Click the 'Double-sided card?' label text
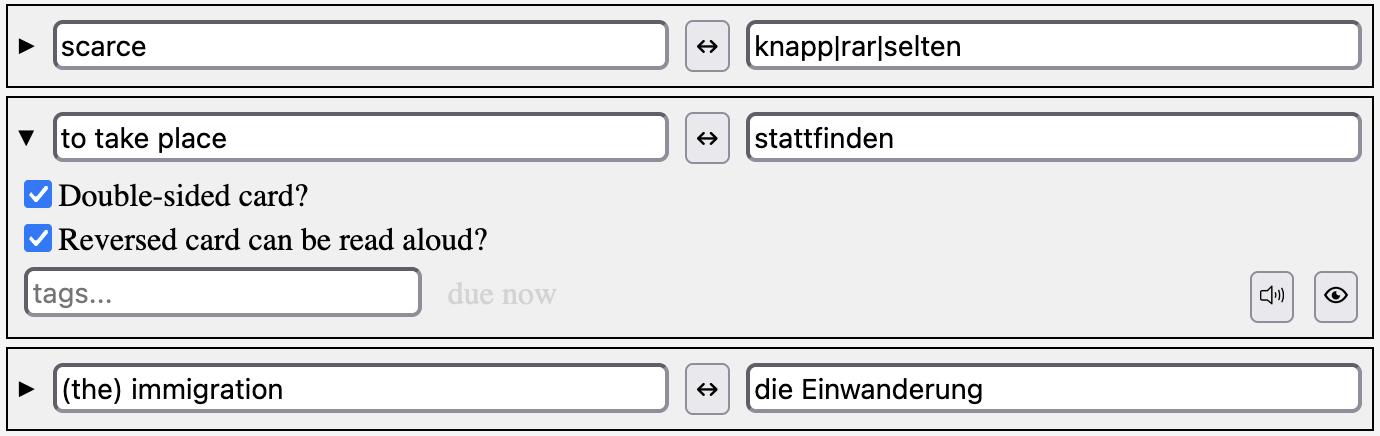1380x436 pixels. [183, 195]
